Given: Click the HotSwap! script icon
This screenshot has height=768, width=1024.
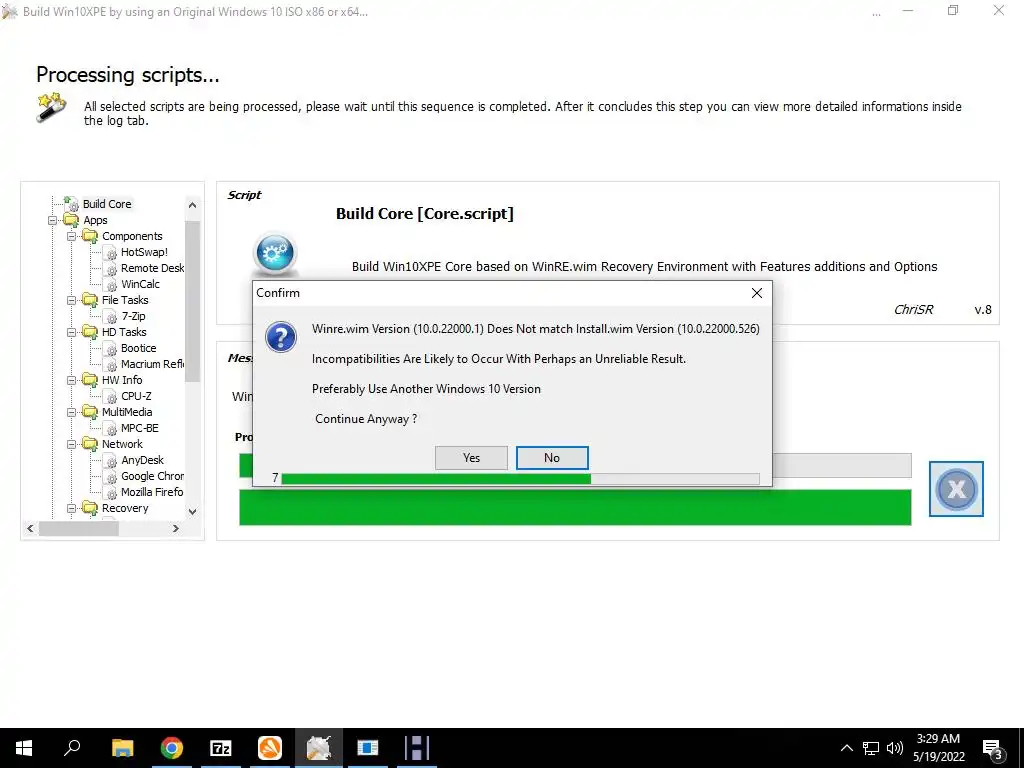Looking at the screenshot, I should pyautogui.click(x=110, y=253).
